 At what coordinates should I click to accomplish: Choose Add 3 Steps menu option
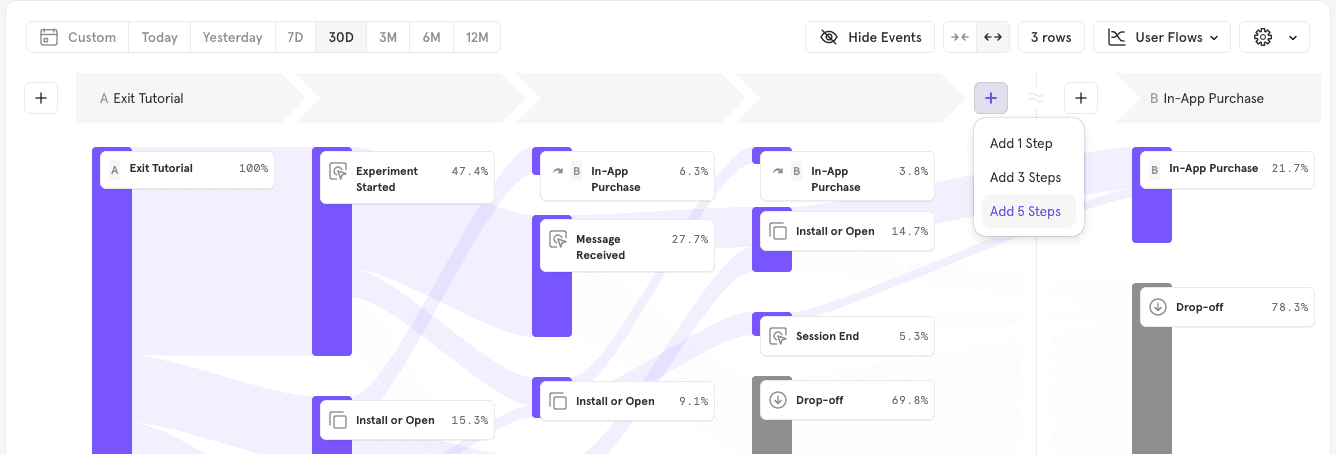(1025, 177)
